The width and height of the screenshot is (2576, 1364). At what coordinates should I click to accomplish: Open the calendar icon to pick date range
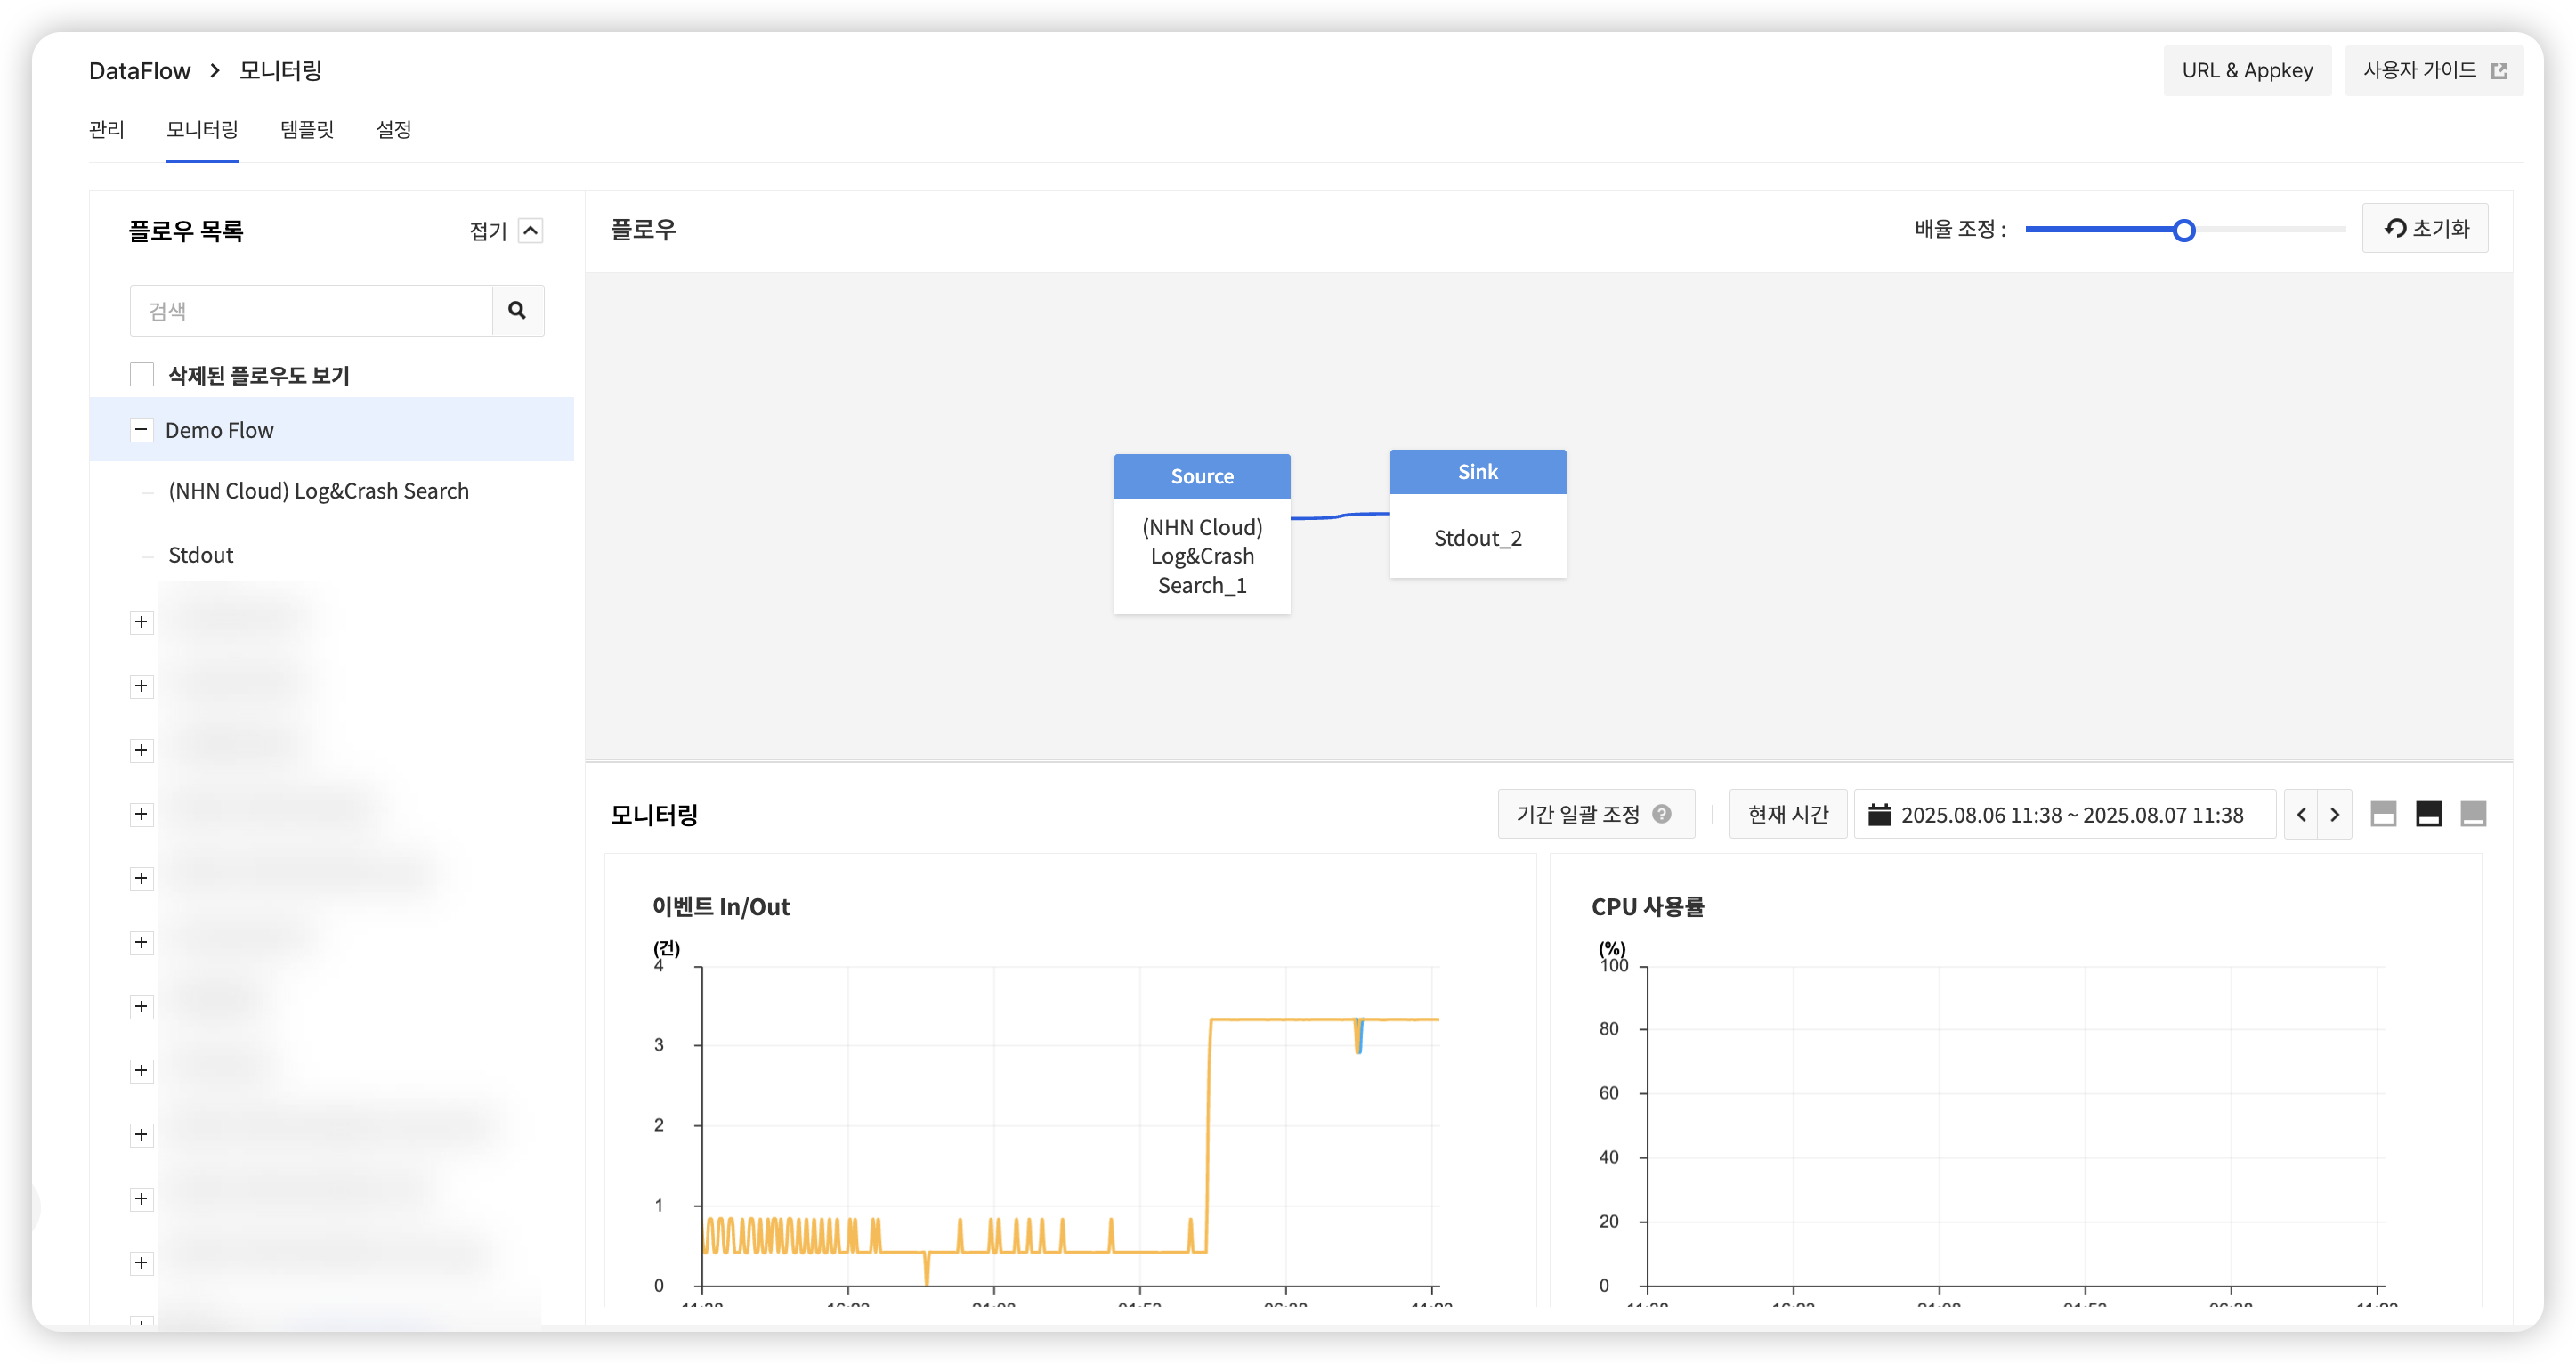click(x=1881, y=814)
